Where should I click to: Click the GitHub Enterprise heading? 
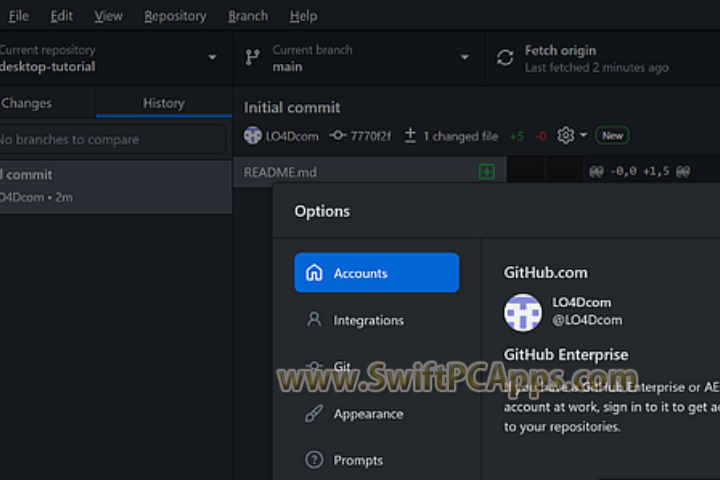tap(566, 355)
